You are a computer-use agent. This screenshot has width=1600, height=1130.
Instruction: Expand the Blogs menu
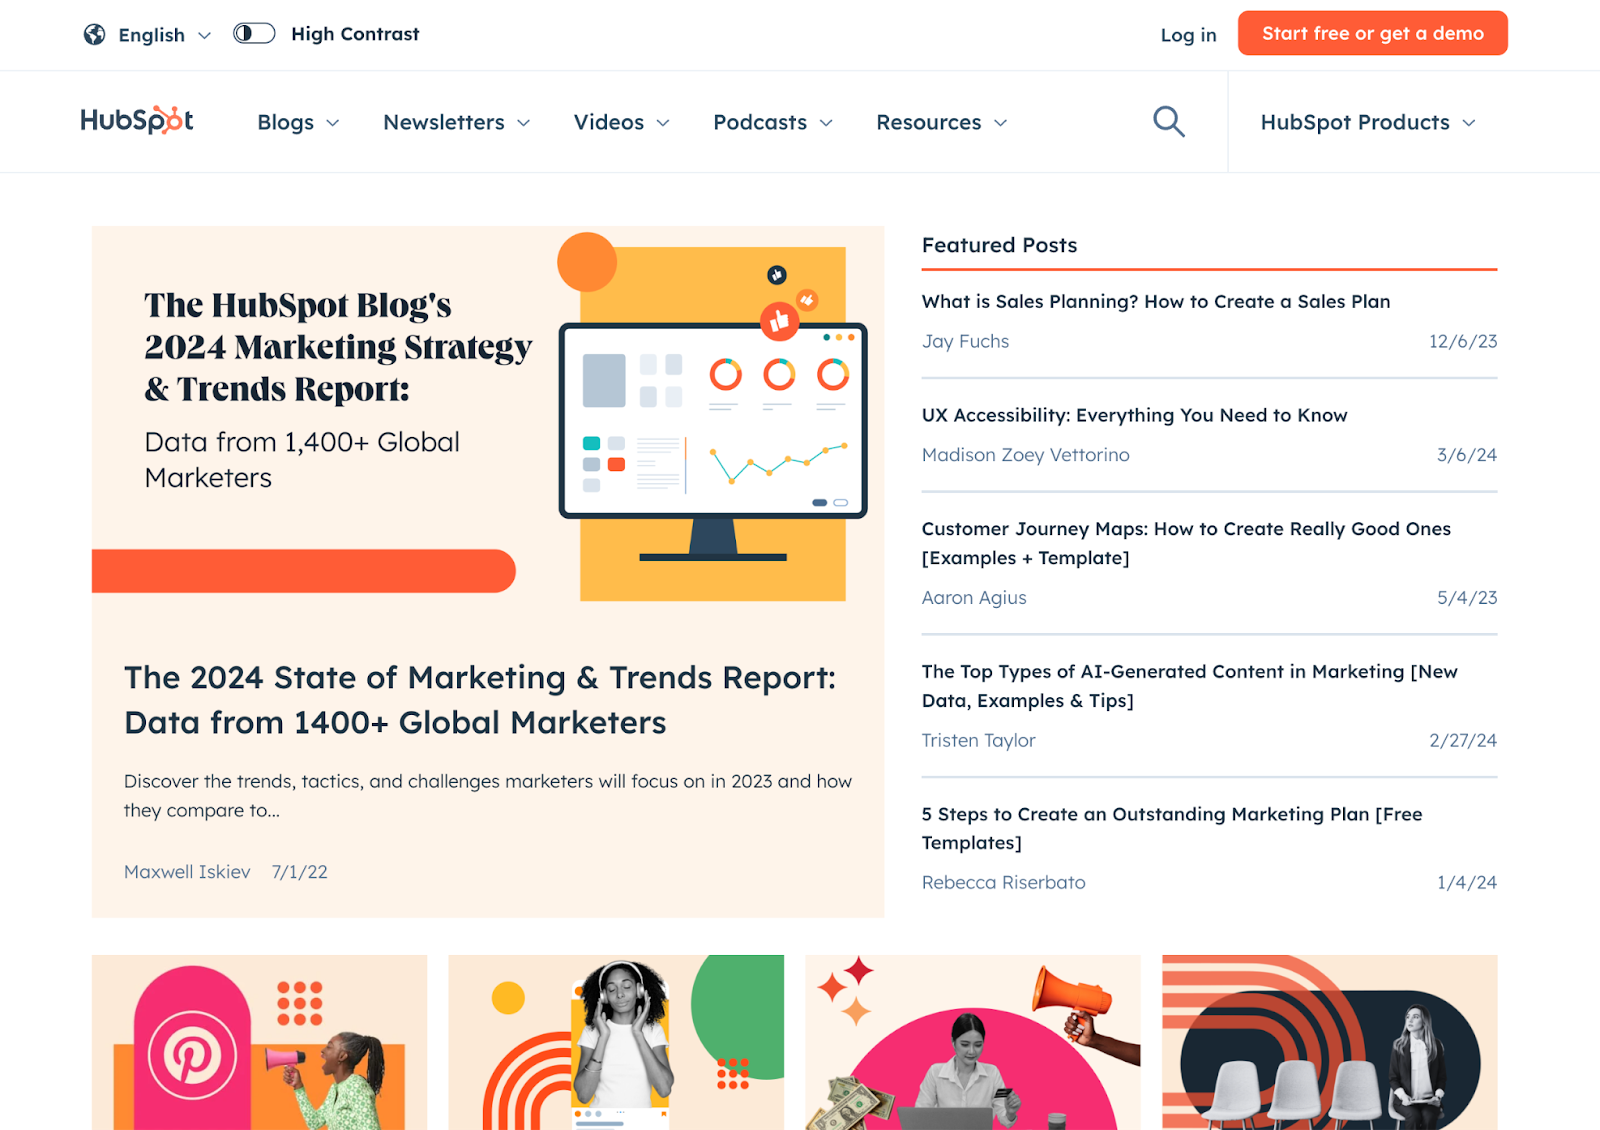[298, 122]
